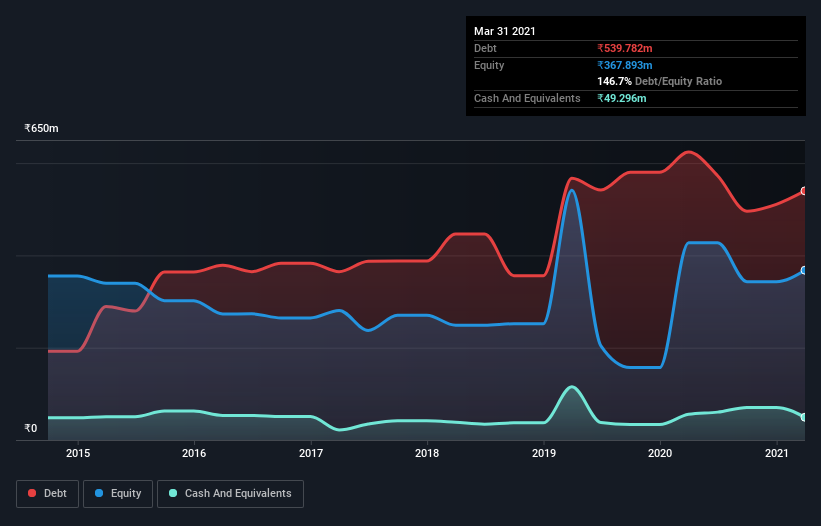Click the teal Cash legend dot

(173, 493)
